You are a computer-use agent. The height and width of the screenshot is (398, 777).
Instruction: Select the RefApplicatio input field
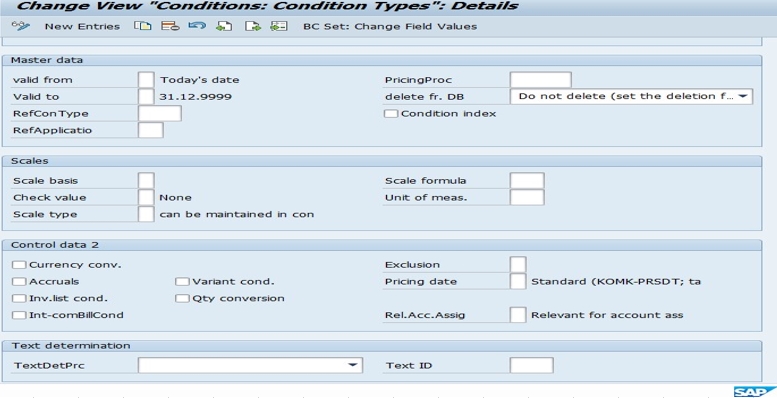click(151, 130)
